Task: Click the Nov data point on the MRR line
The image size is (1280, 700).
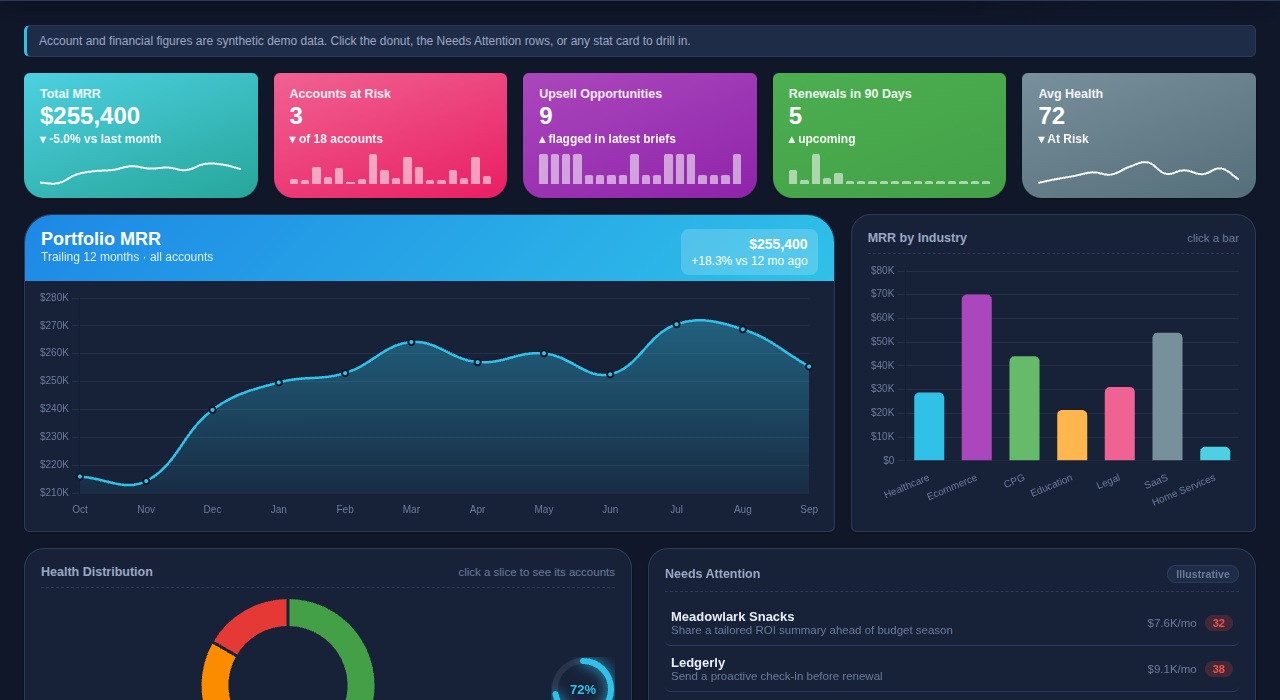Action: (146, 481)
